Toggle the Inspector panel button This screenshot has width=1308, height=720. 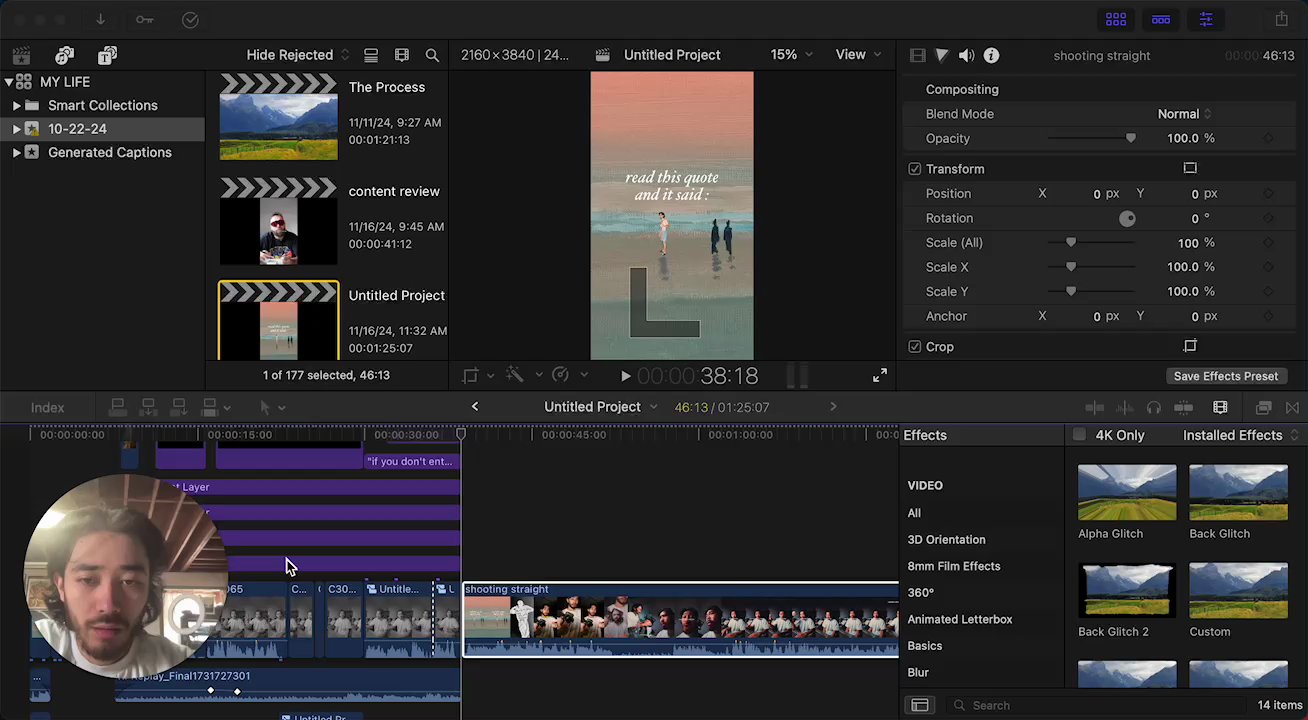[1206, 19]
